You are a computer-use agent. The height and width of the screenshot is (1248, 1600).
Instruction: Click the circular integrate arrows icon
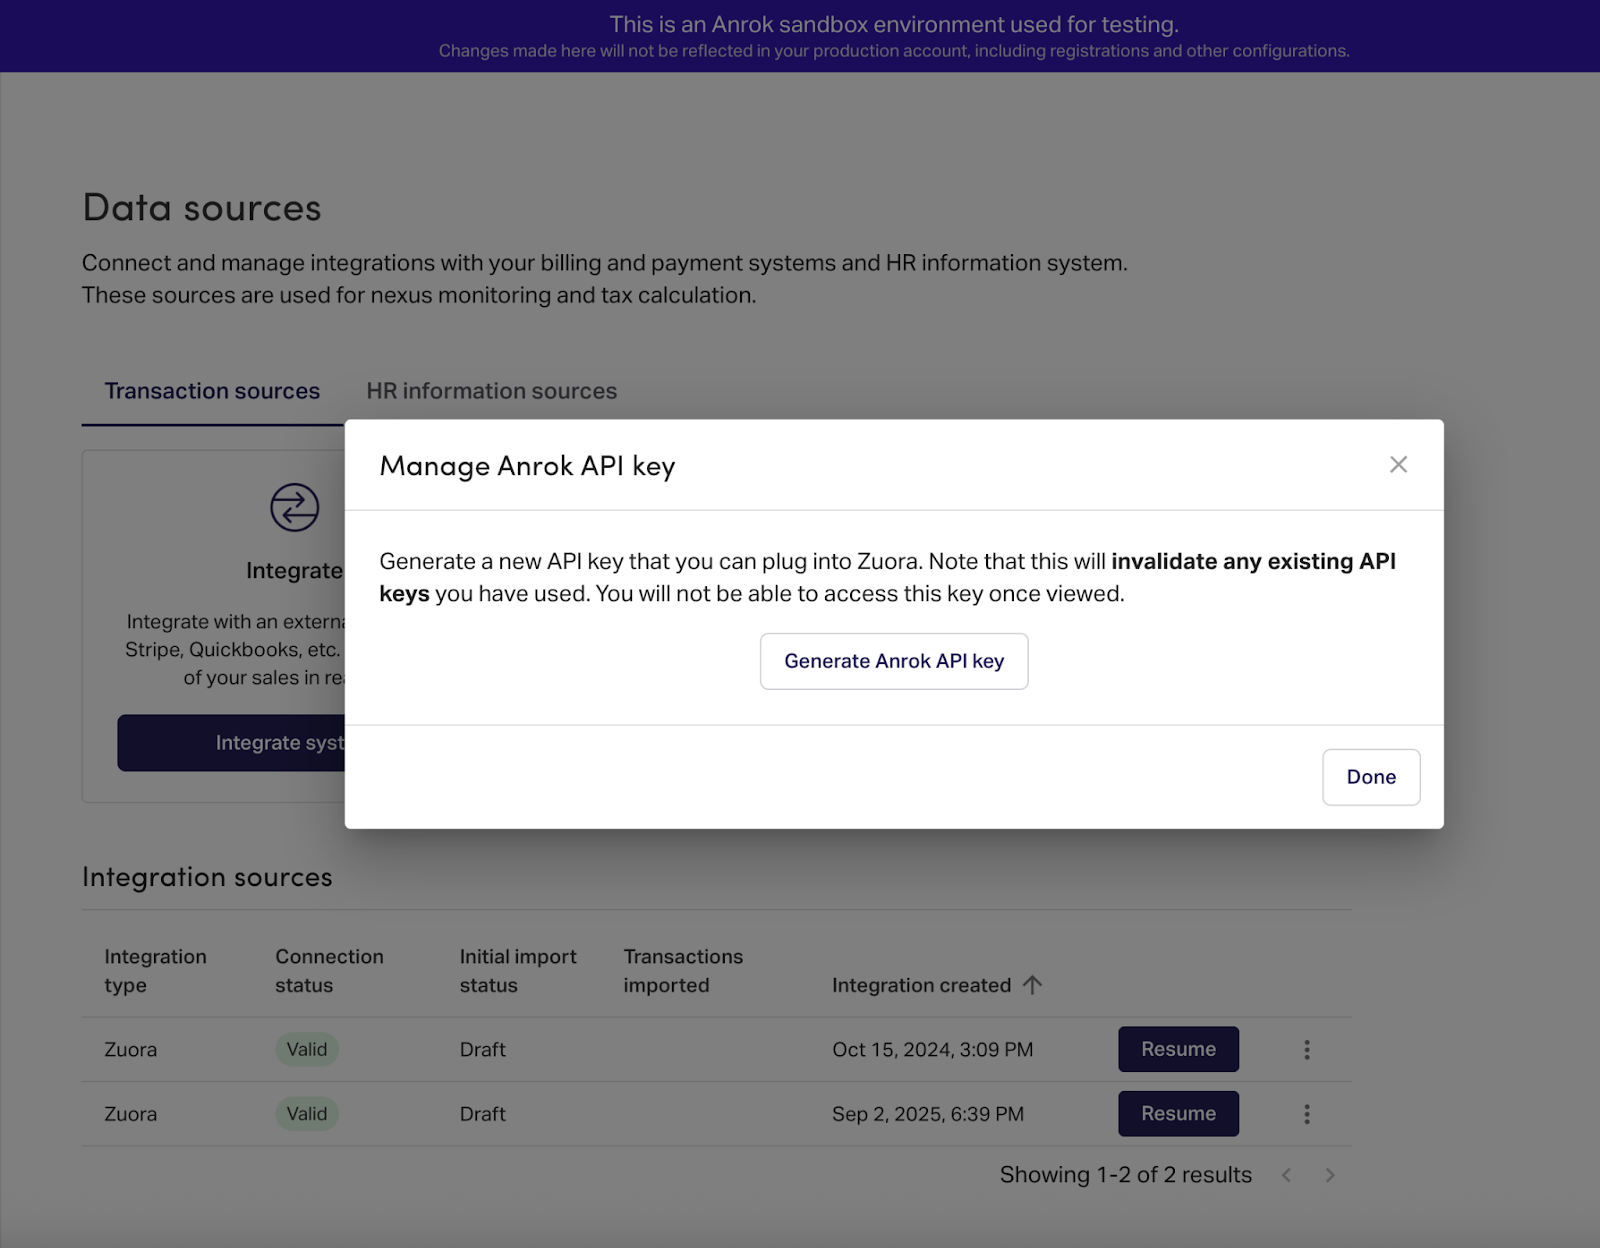294,507
